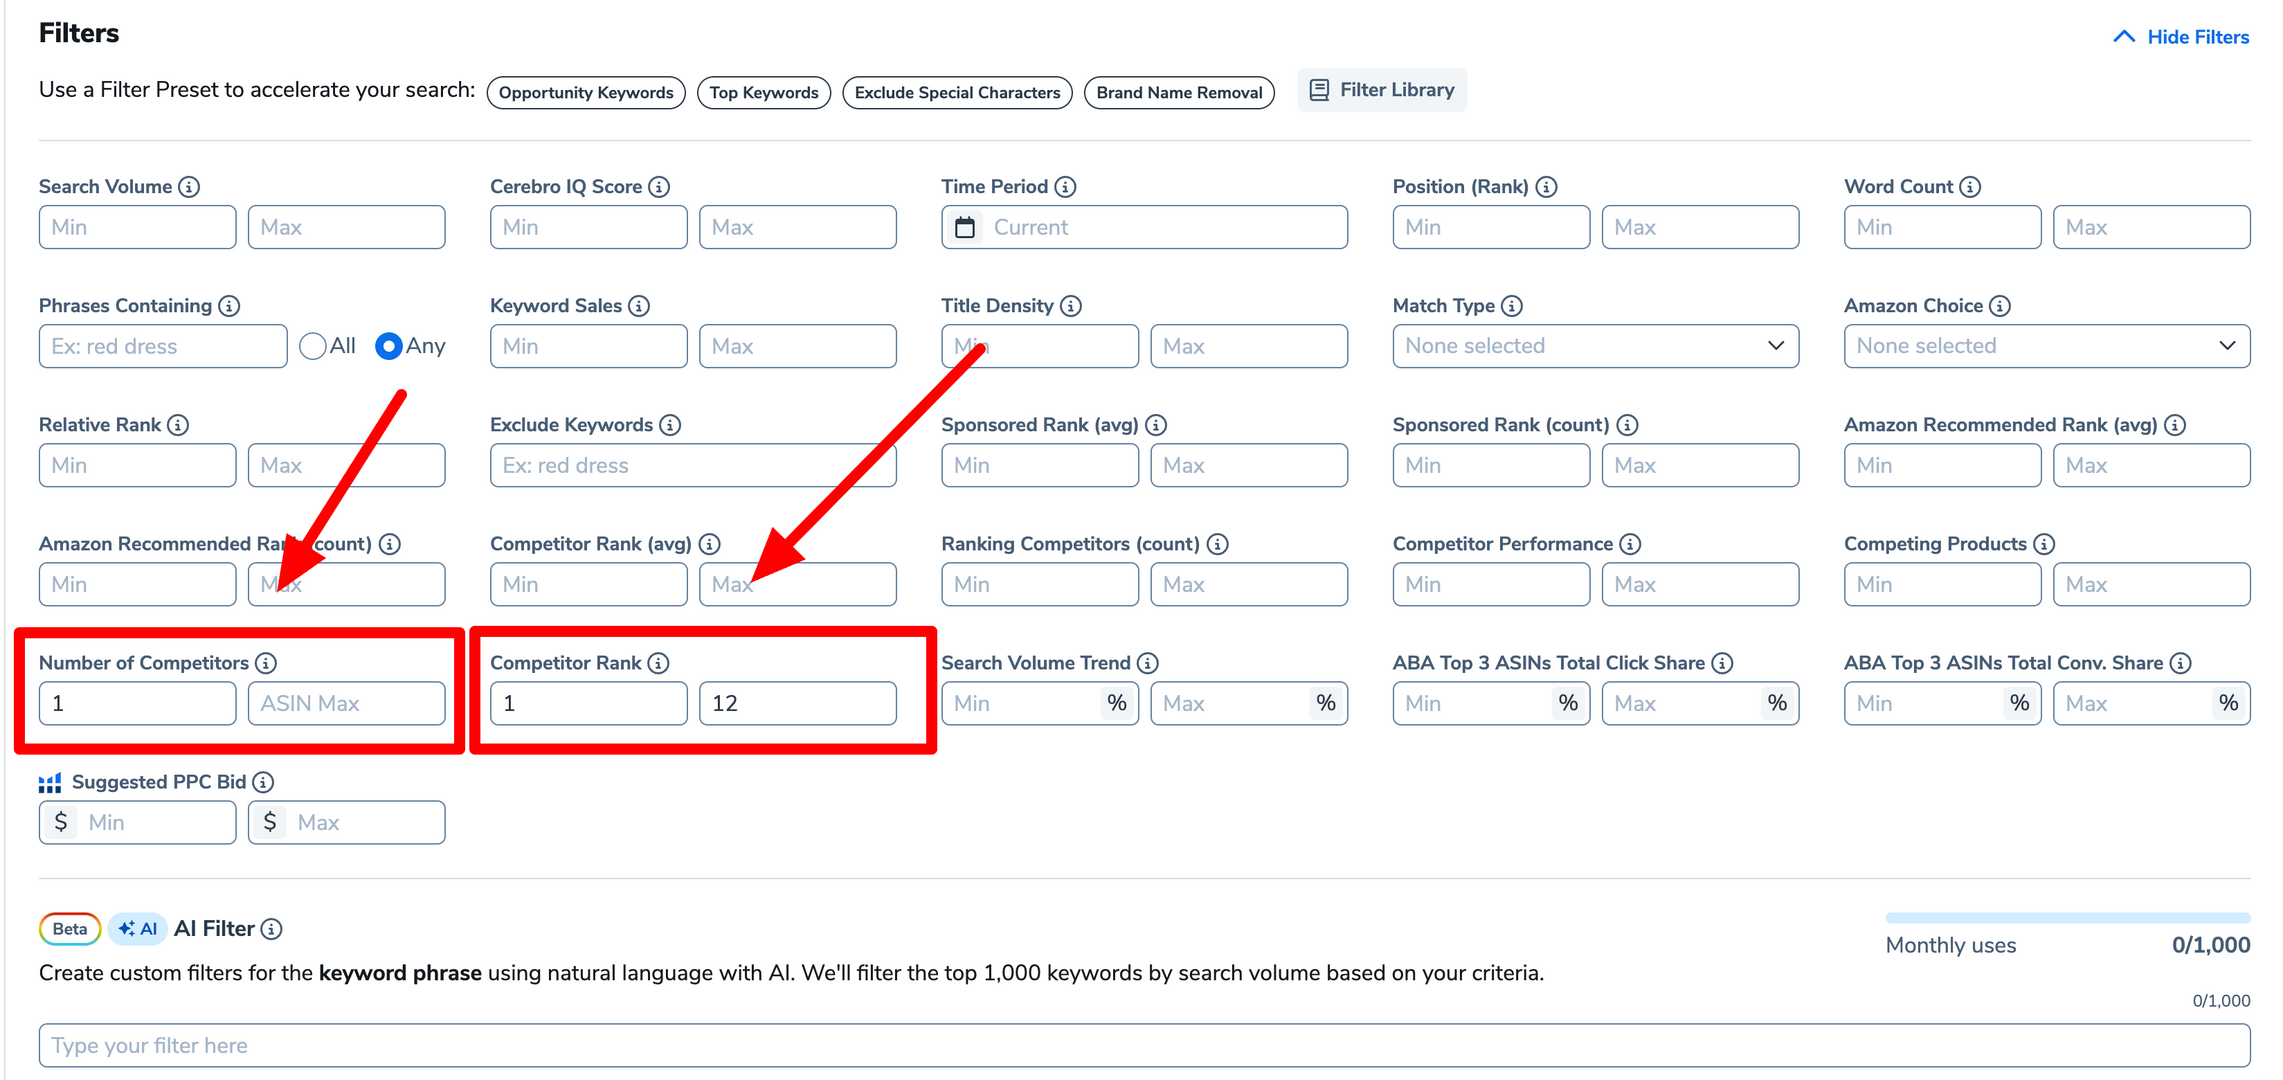Open the Filter Library

point(1382,90)
